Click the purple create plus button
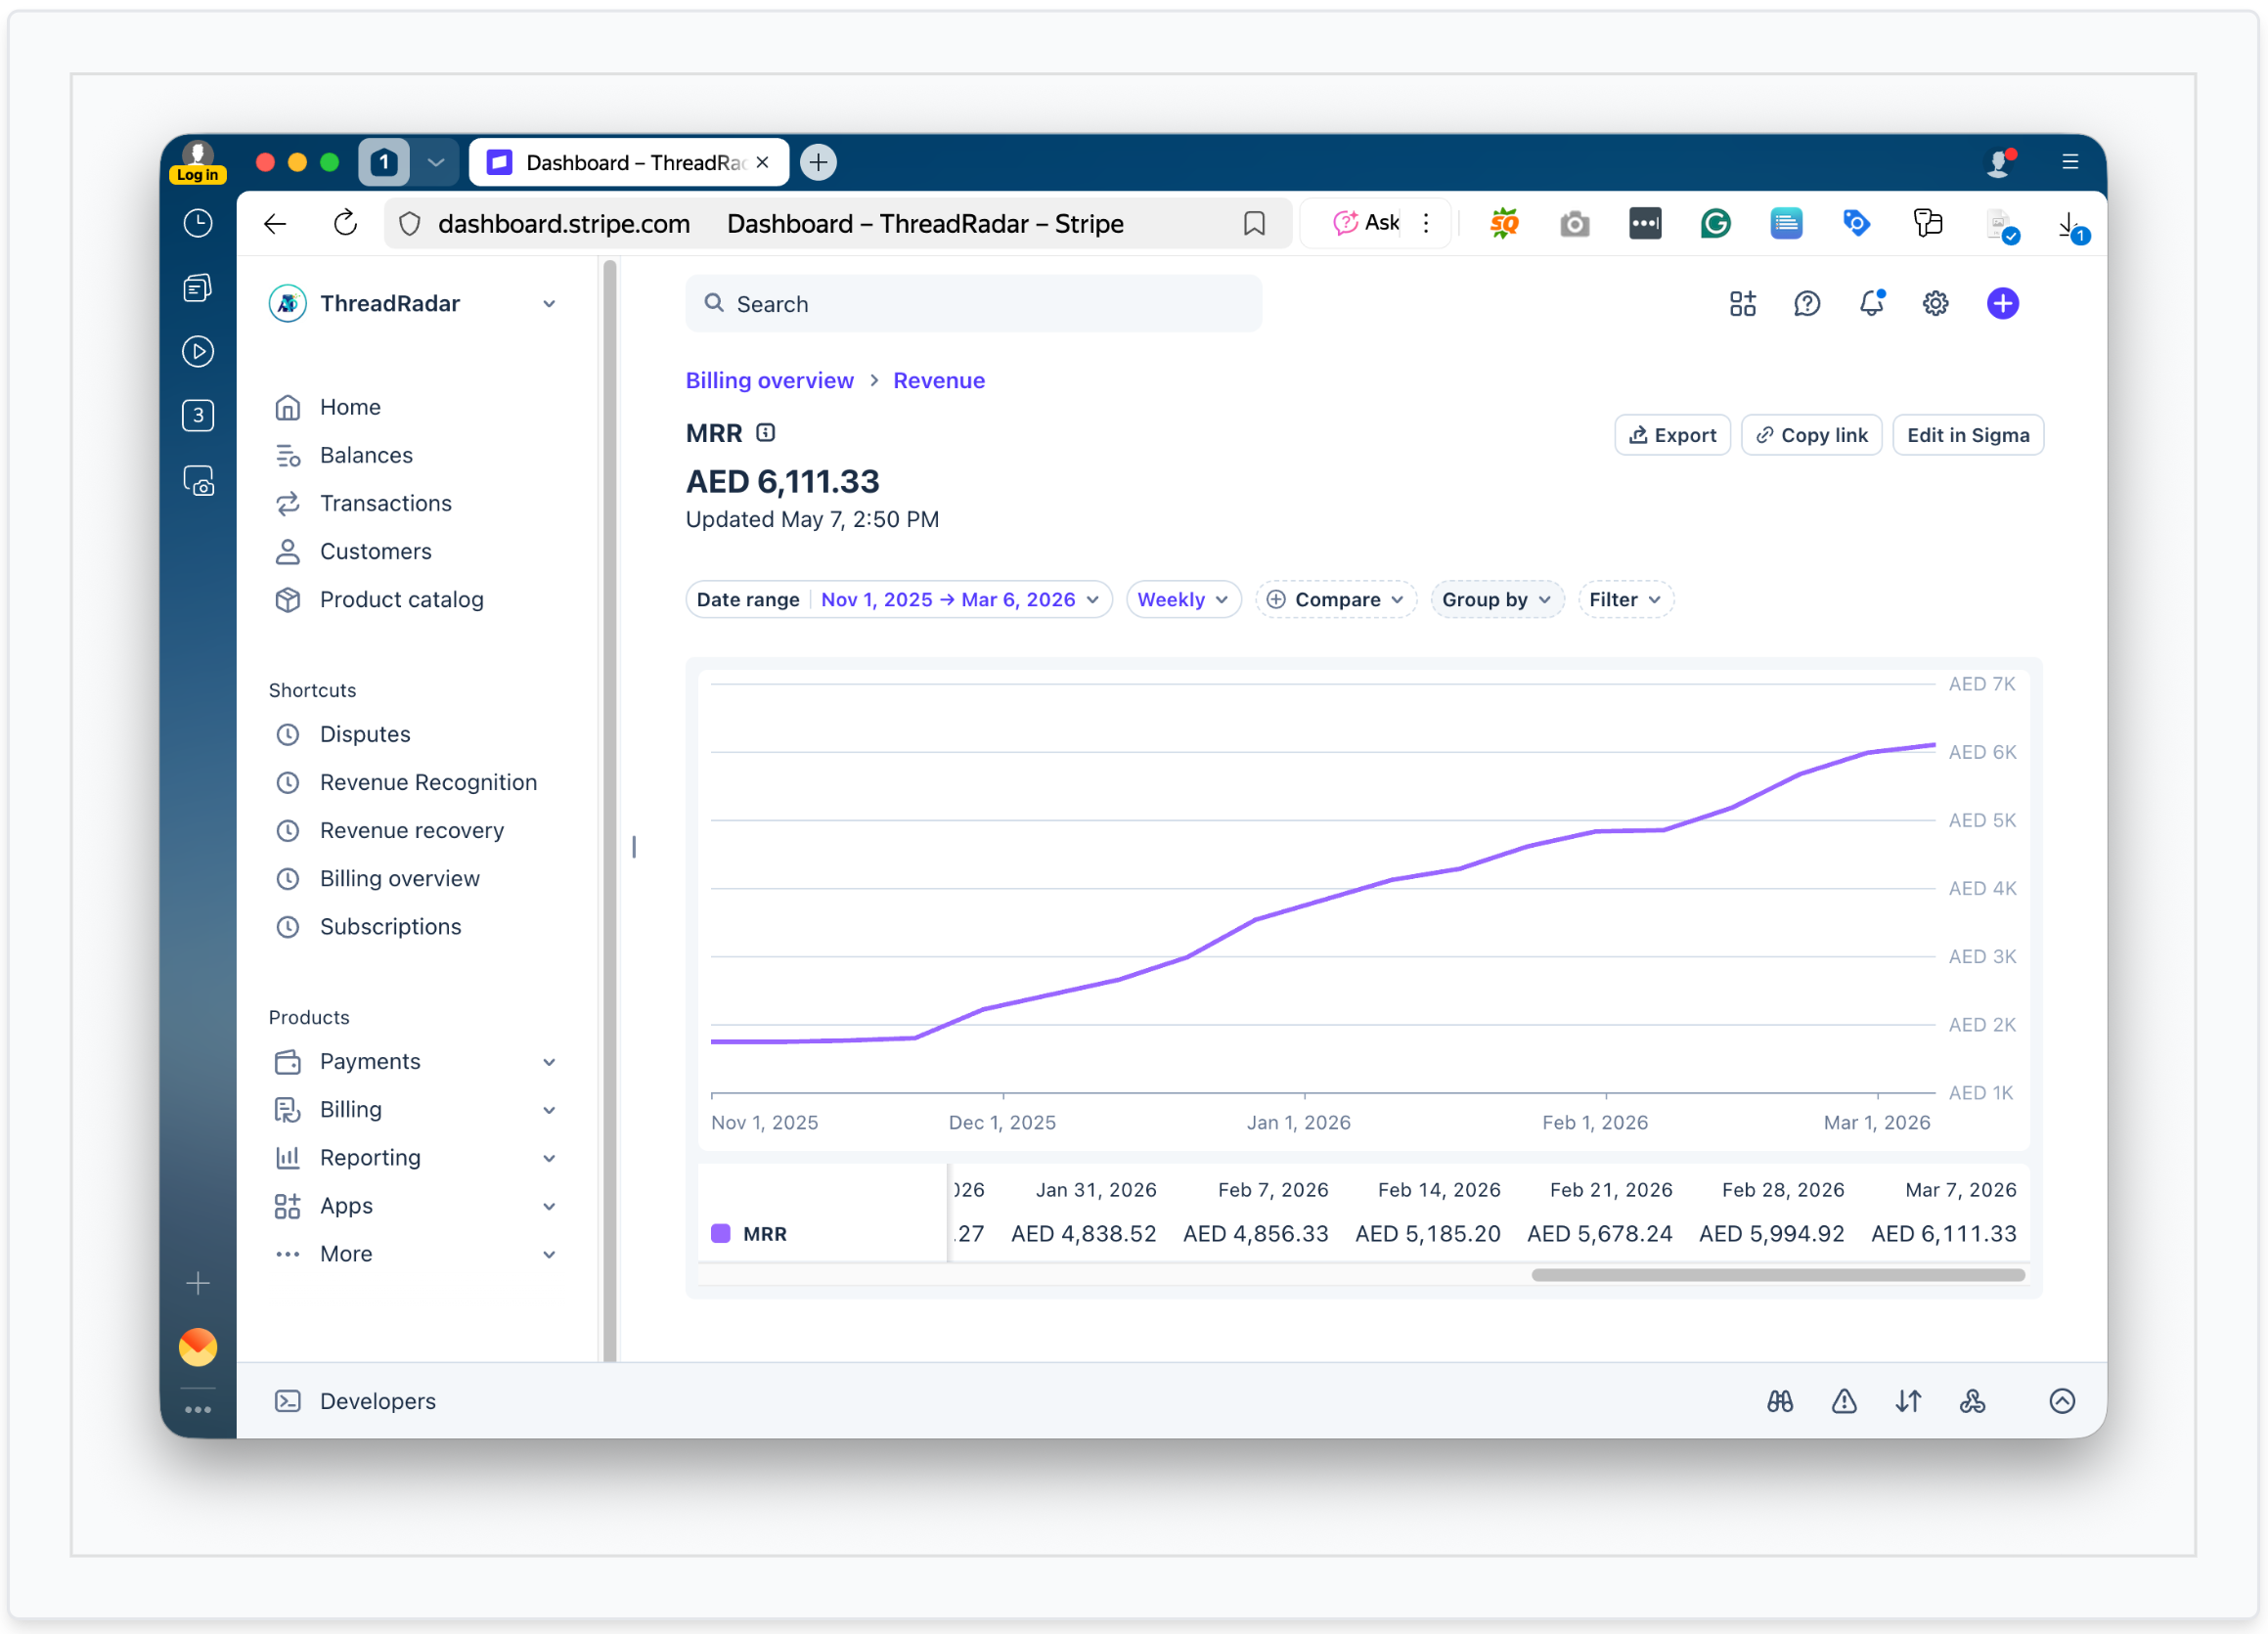2268x1634 pixels. click(x=2002, y=304)
